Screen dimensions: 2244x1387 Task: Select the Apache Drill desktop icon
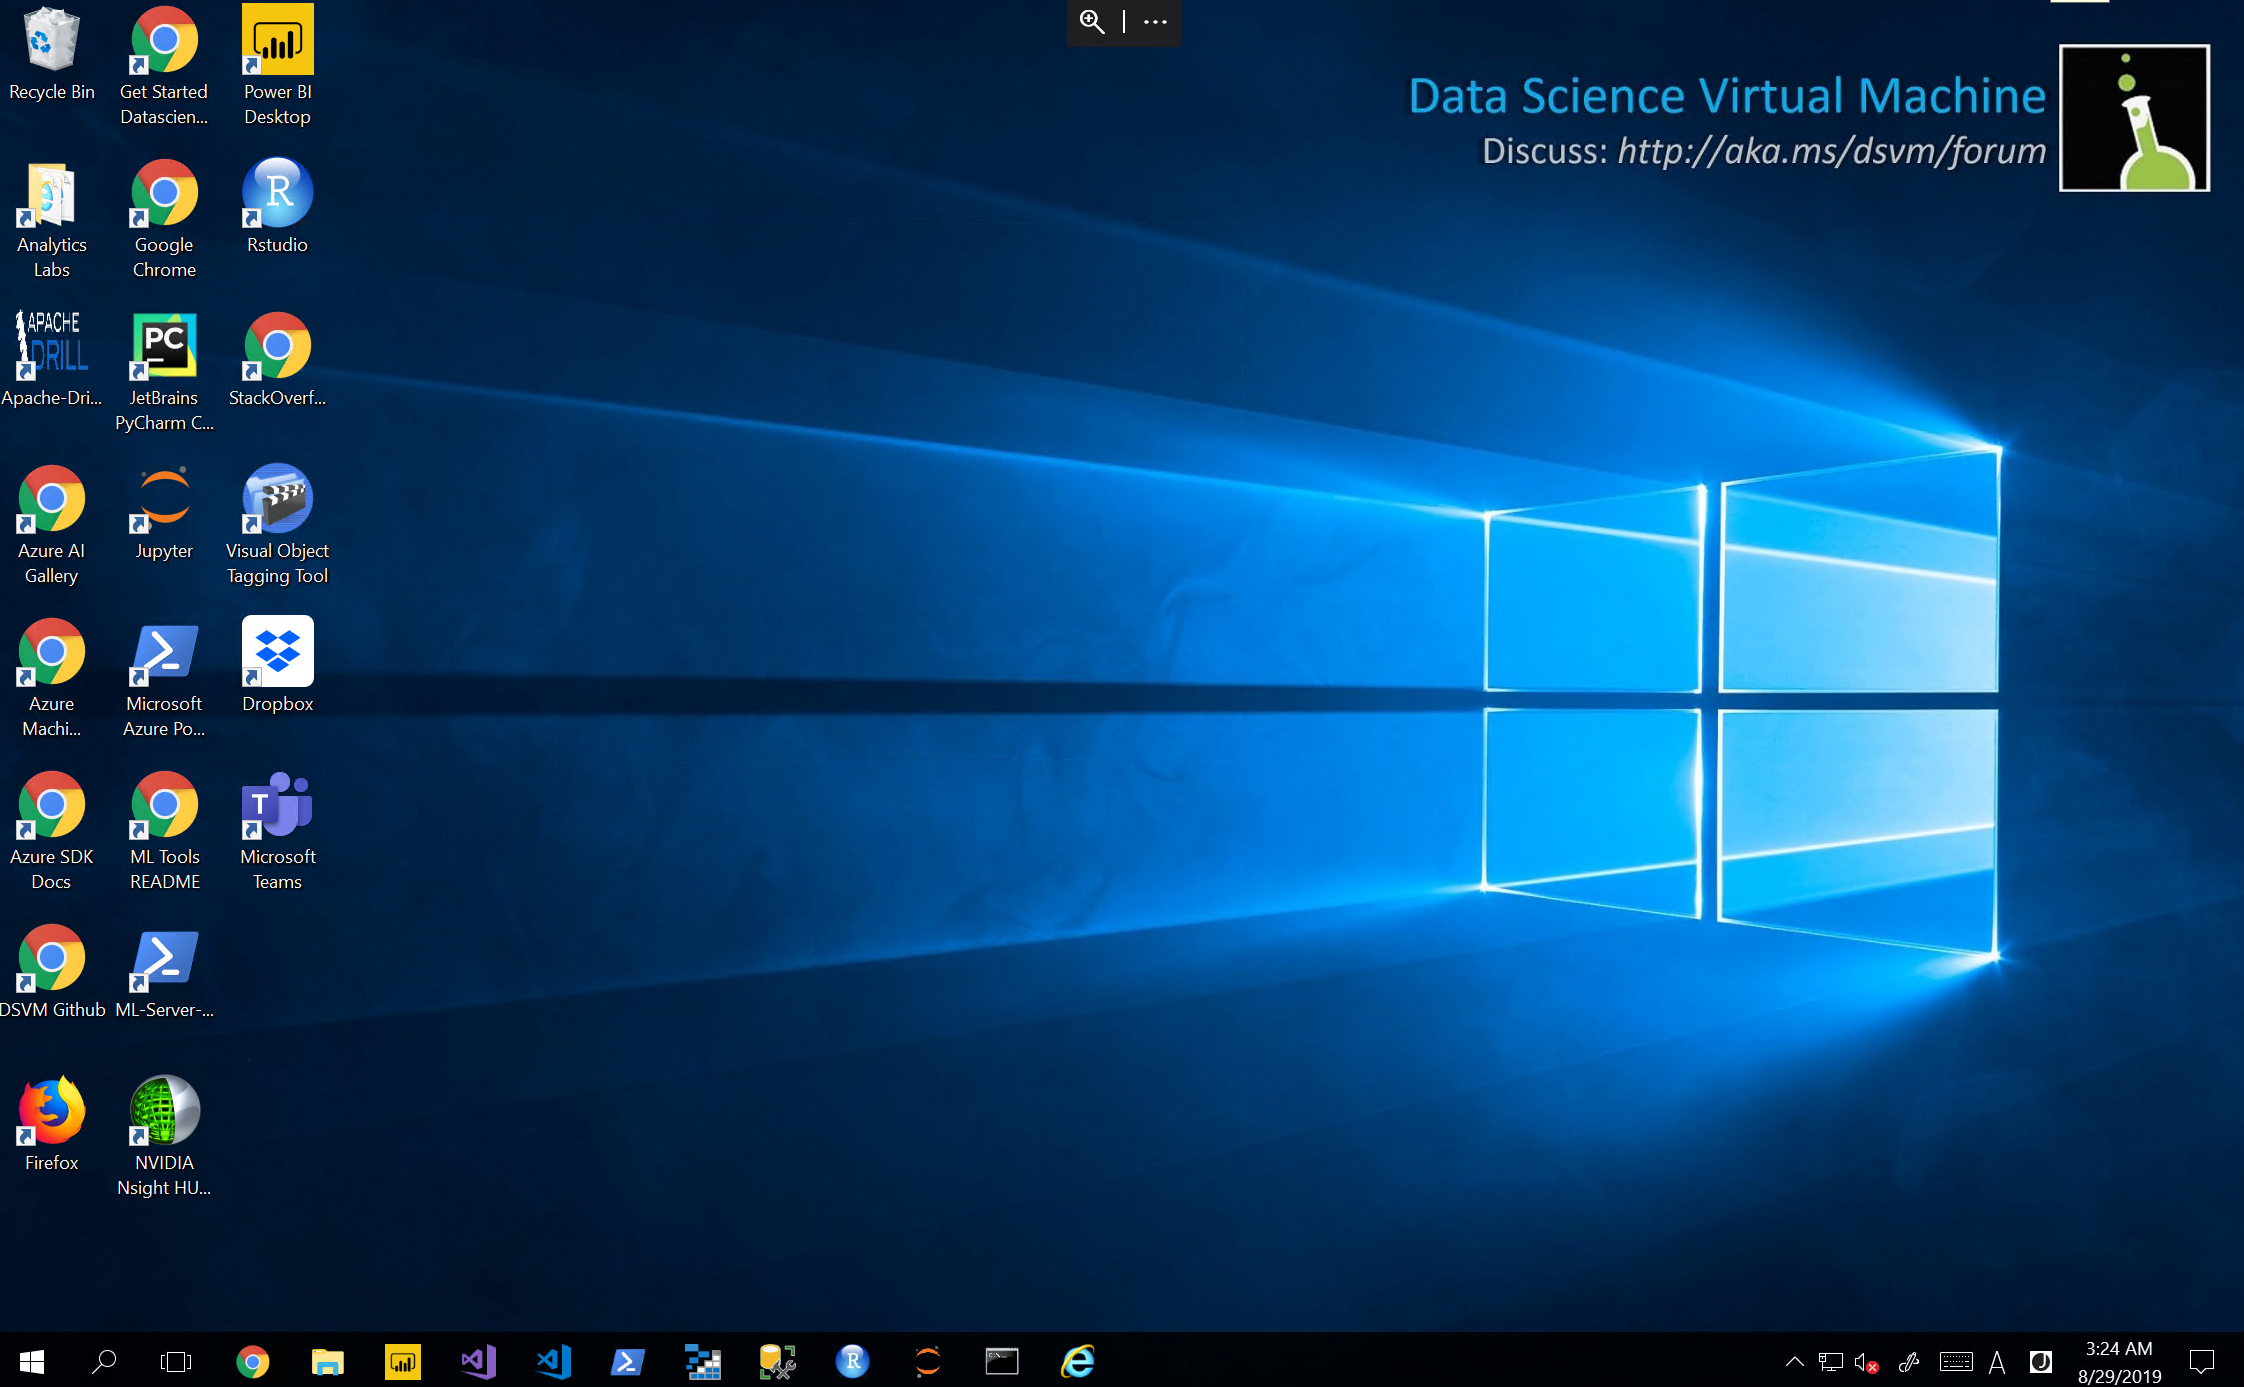coord(51,346)
